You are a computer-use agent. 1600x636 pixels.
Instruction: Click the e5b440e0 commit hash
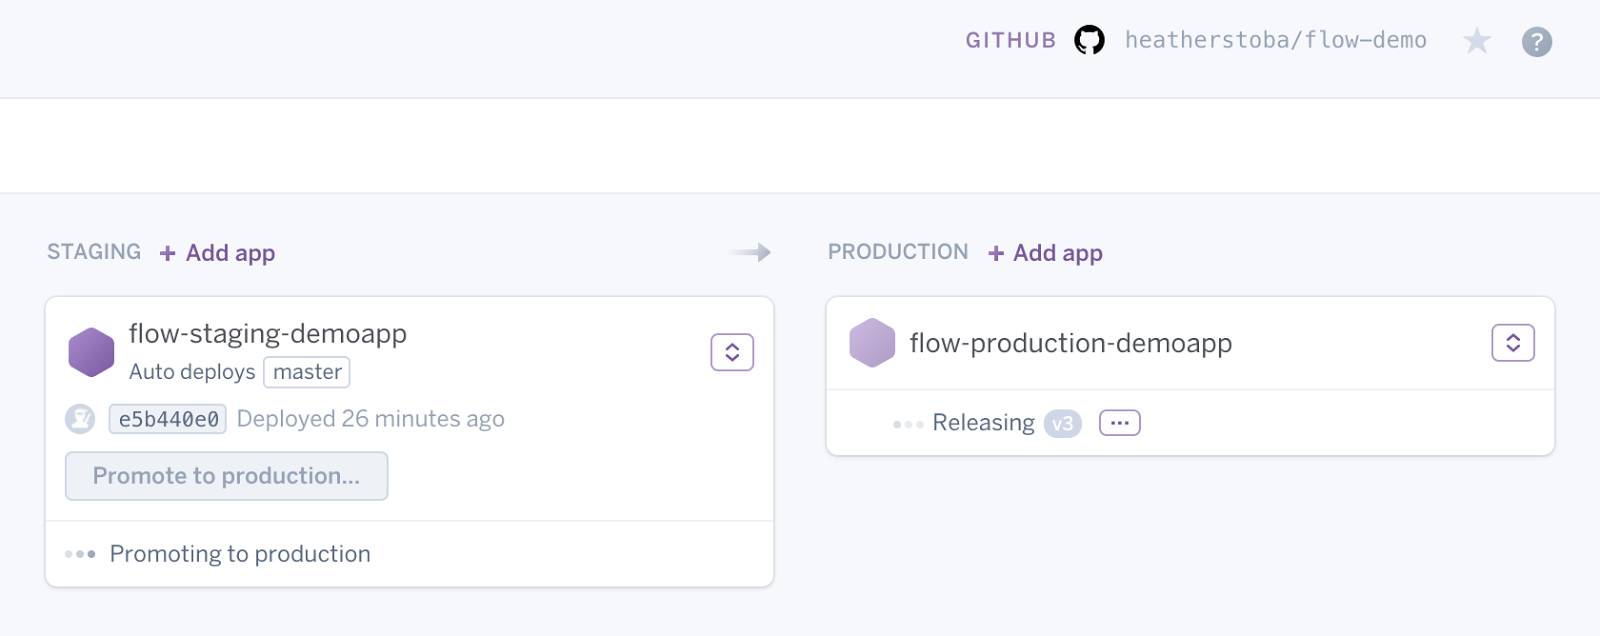pyautogui.click(x=167, y=419)
